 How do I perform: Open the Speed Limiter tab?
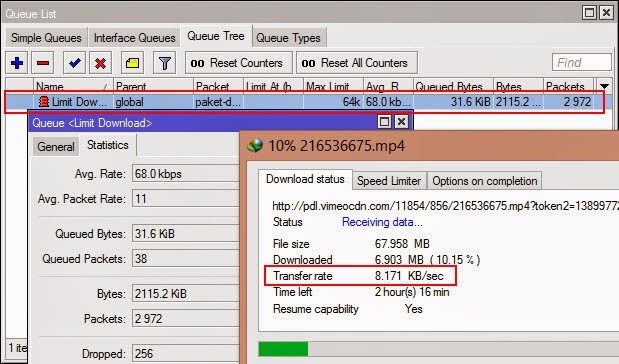pyautogui.click(x=389, y=181)
